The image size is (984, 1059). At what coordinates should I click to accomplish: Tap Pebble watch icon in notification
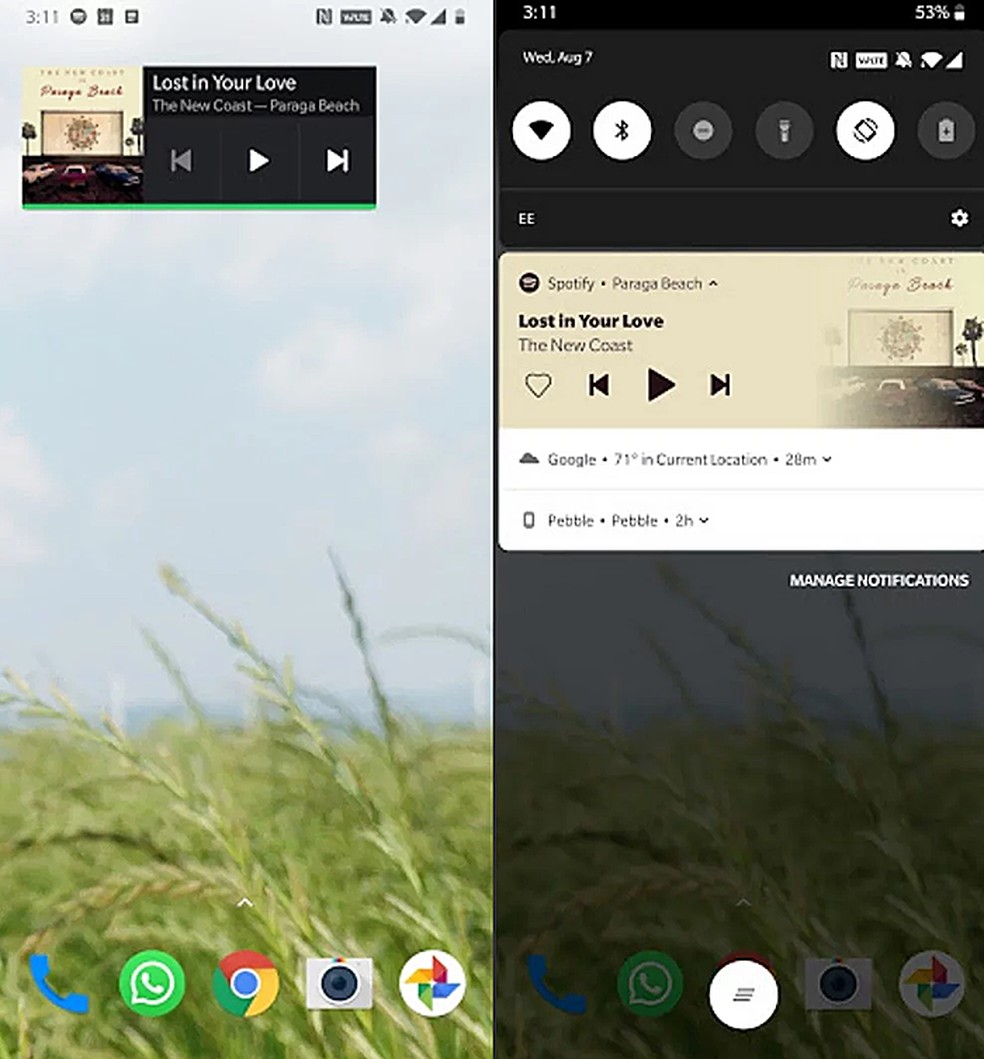529,520
